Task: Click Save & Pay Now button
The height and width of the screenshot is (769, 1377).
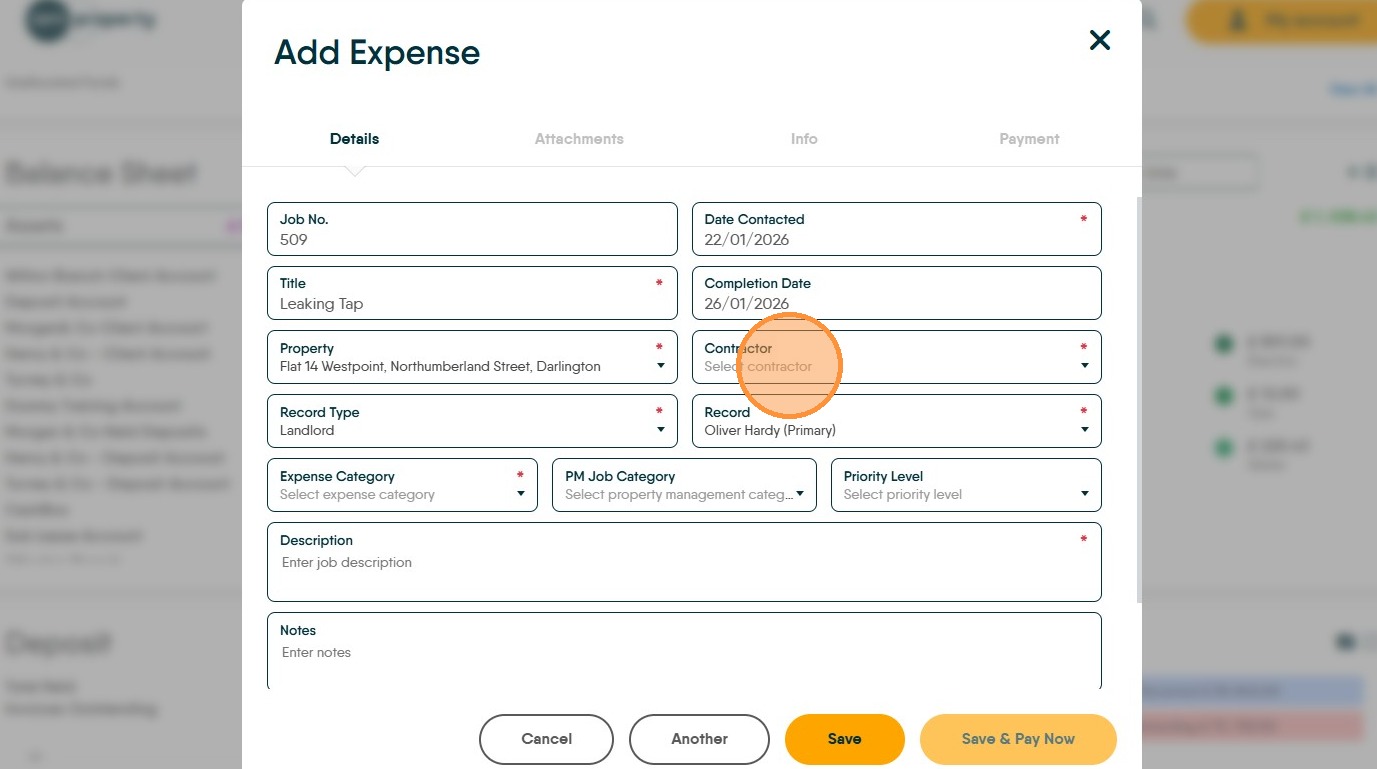Action: (1017, 739)
